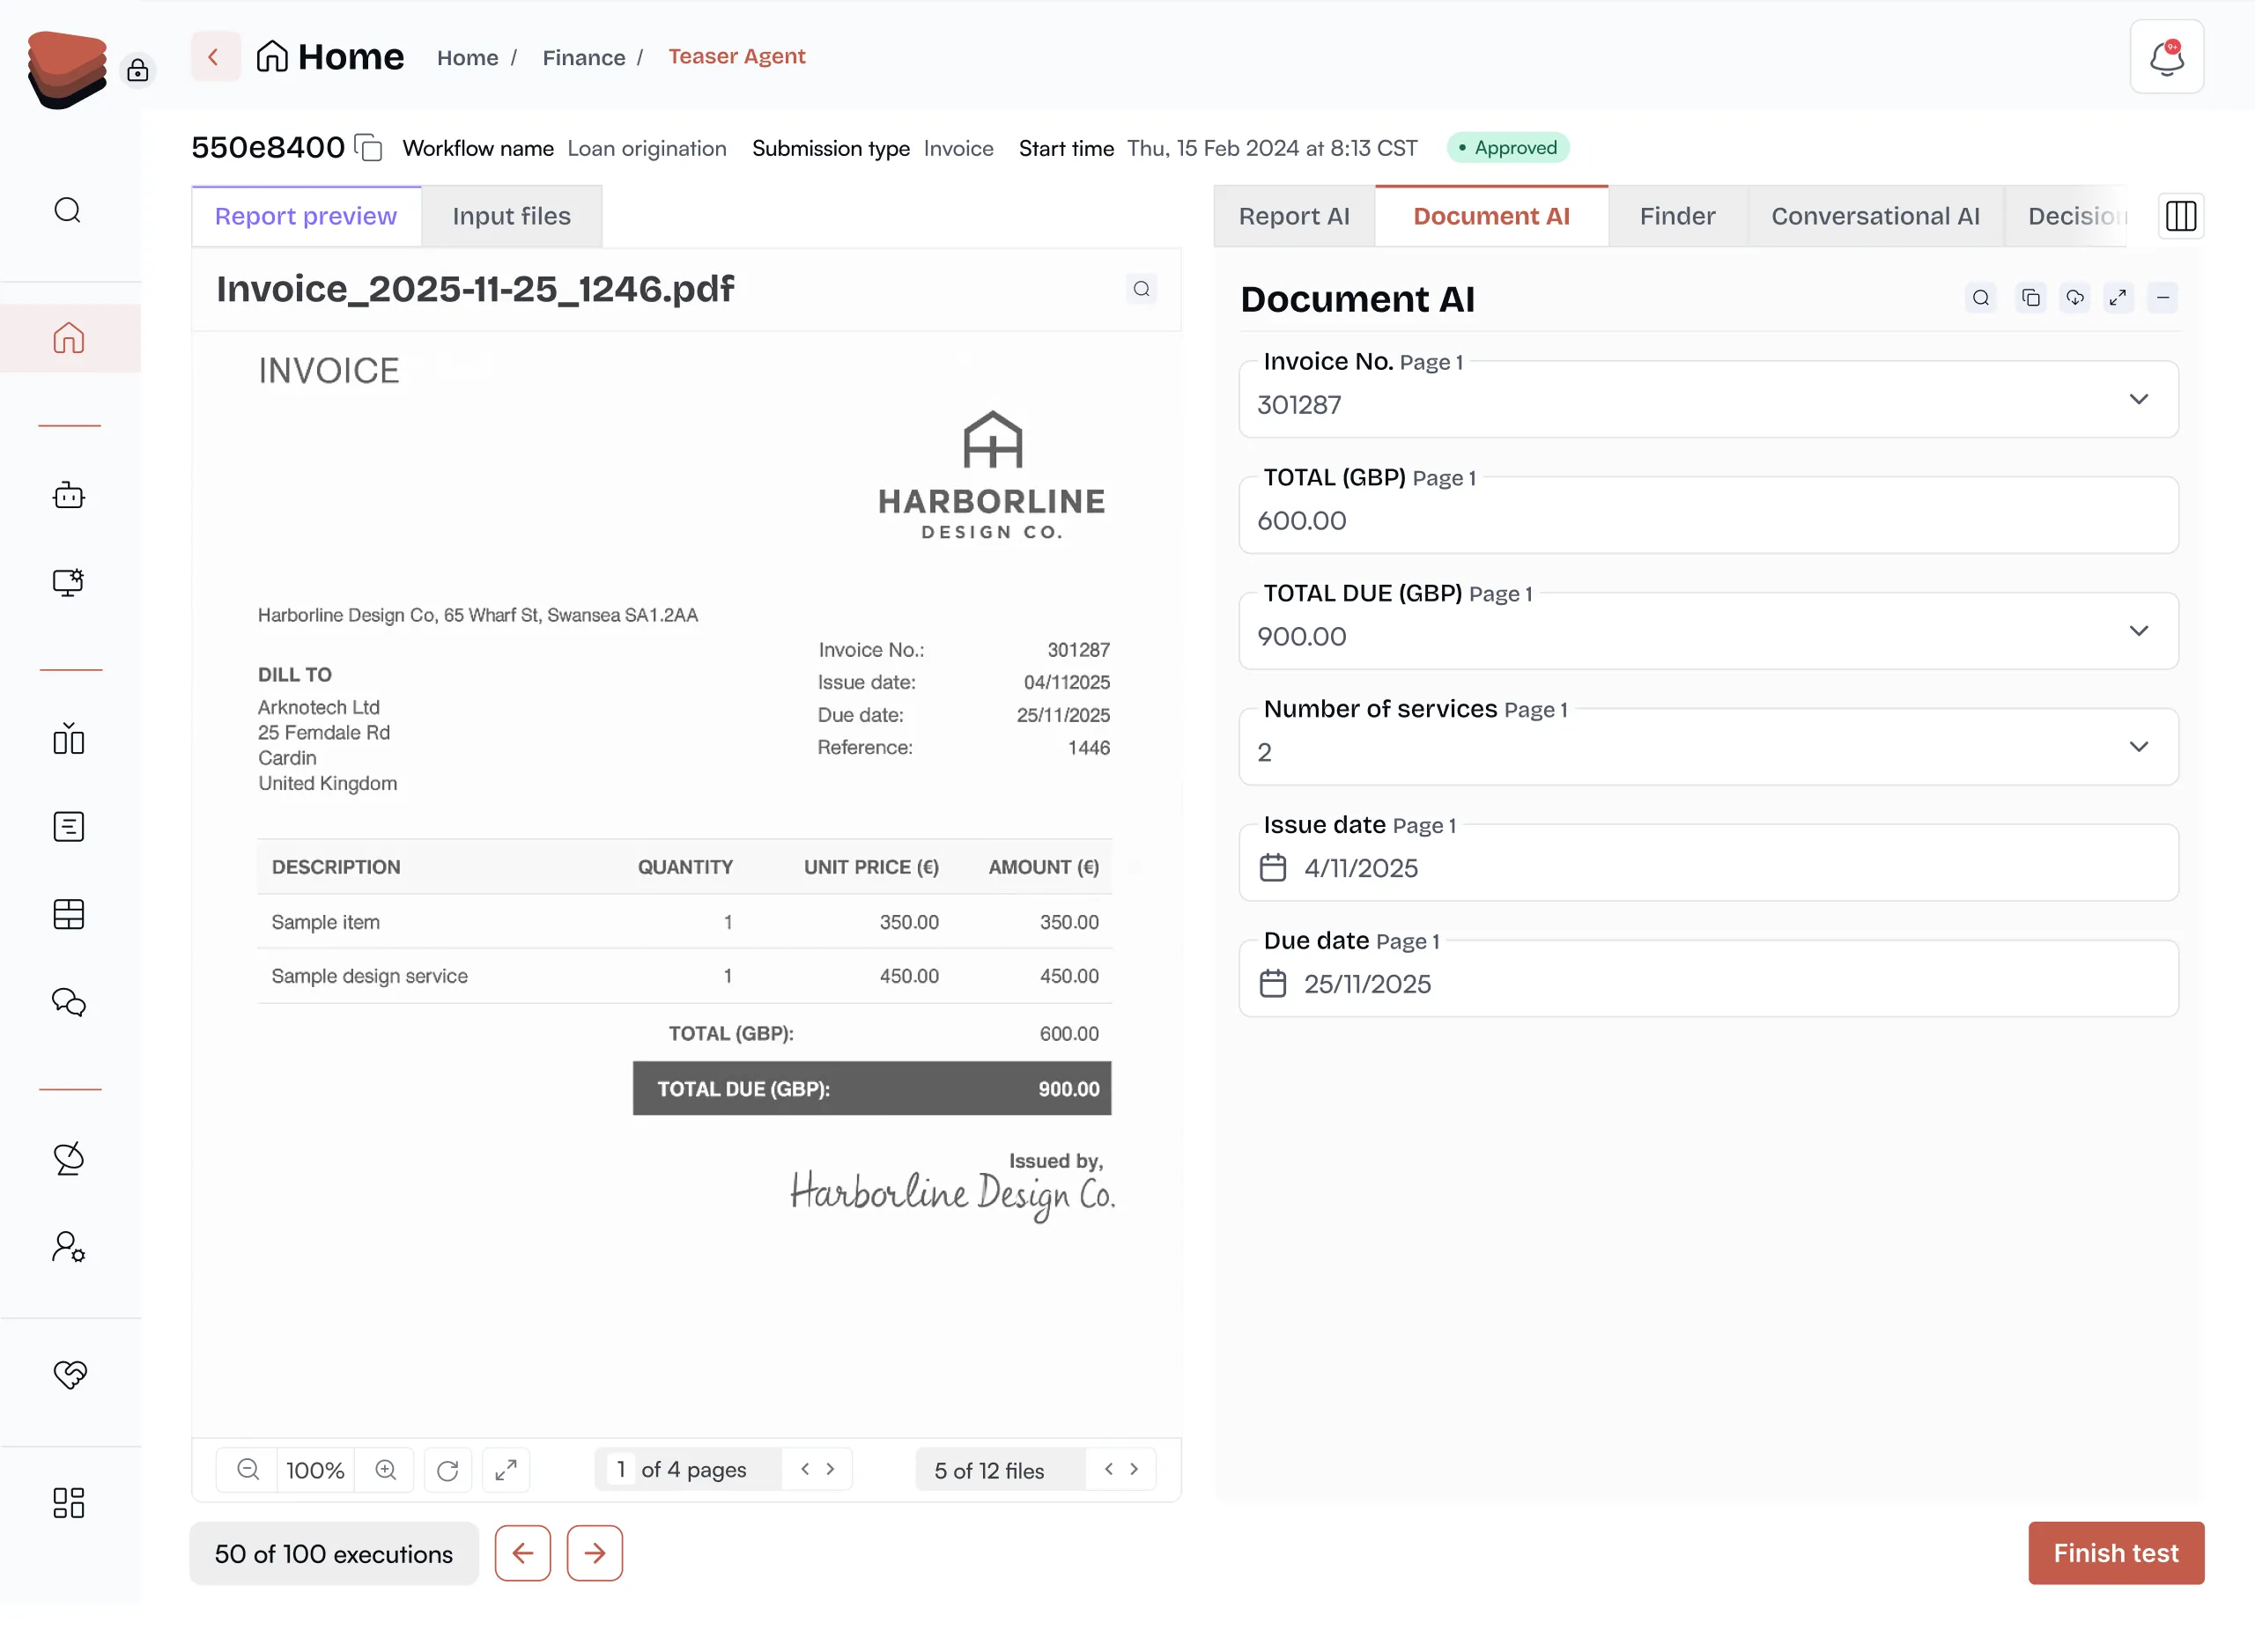Click the robot agent sidebar icon

coord(68,495)
